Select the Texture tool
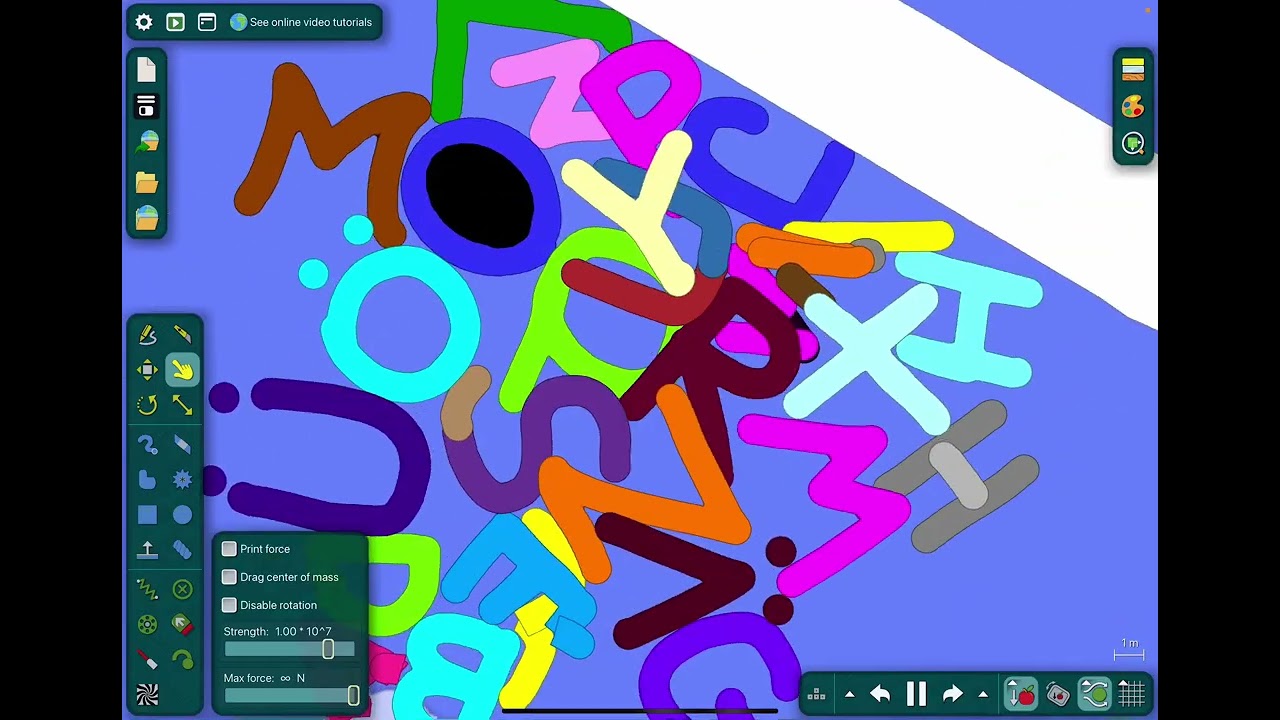Image resolution: width=1280 pixels, height=720 pixels. pos(147,695)
